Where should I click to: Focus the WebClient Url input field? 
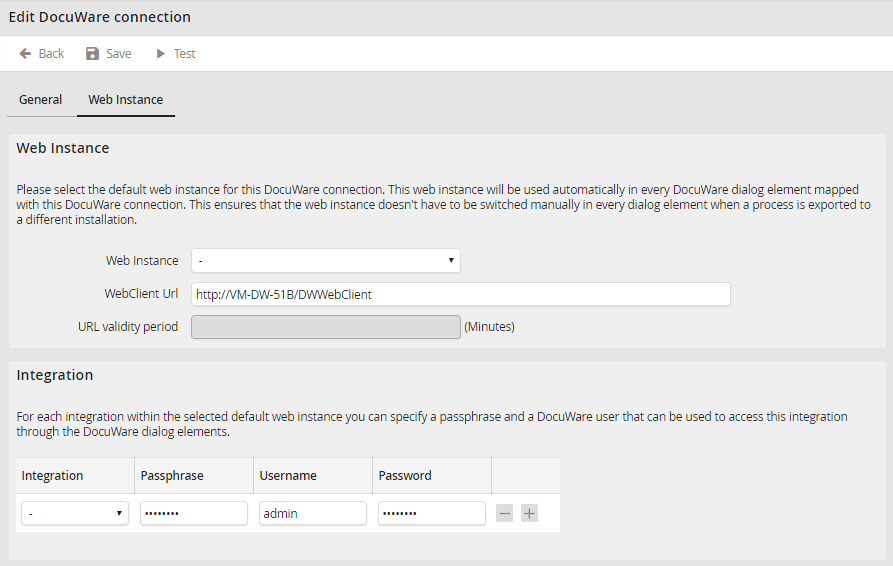coord(461,294)
